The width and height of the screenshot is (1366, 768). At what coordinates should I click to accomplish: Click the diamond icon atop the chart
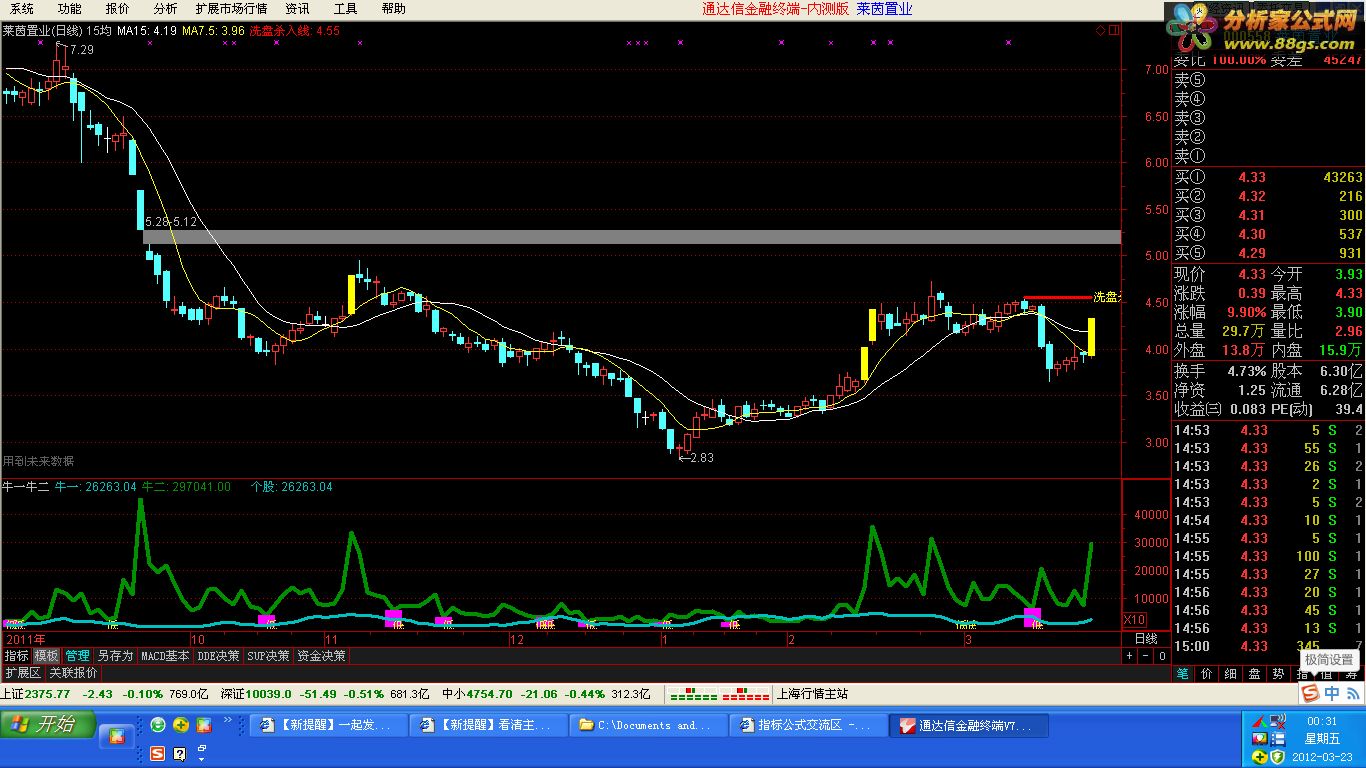click(x=1101, y=30)
